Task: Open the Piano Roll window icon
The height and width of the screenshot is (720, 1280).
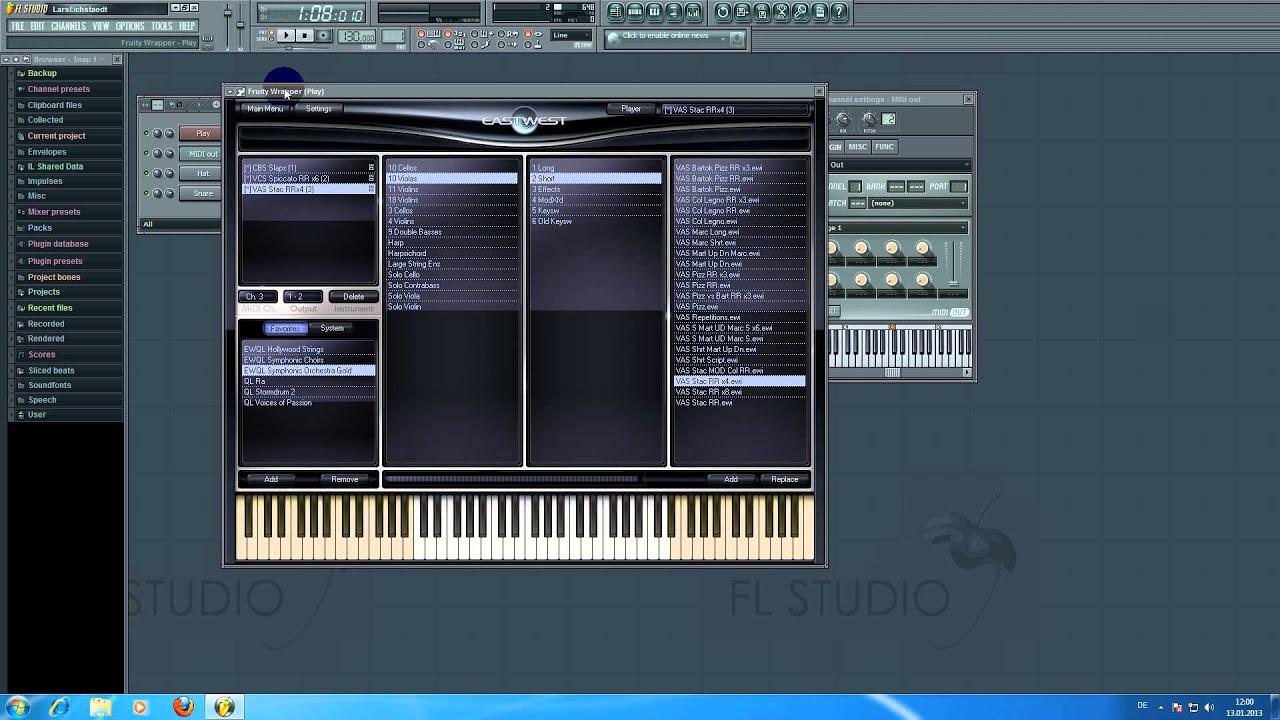Action: (x=655, y=12)
